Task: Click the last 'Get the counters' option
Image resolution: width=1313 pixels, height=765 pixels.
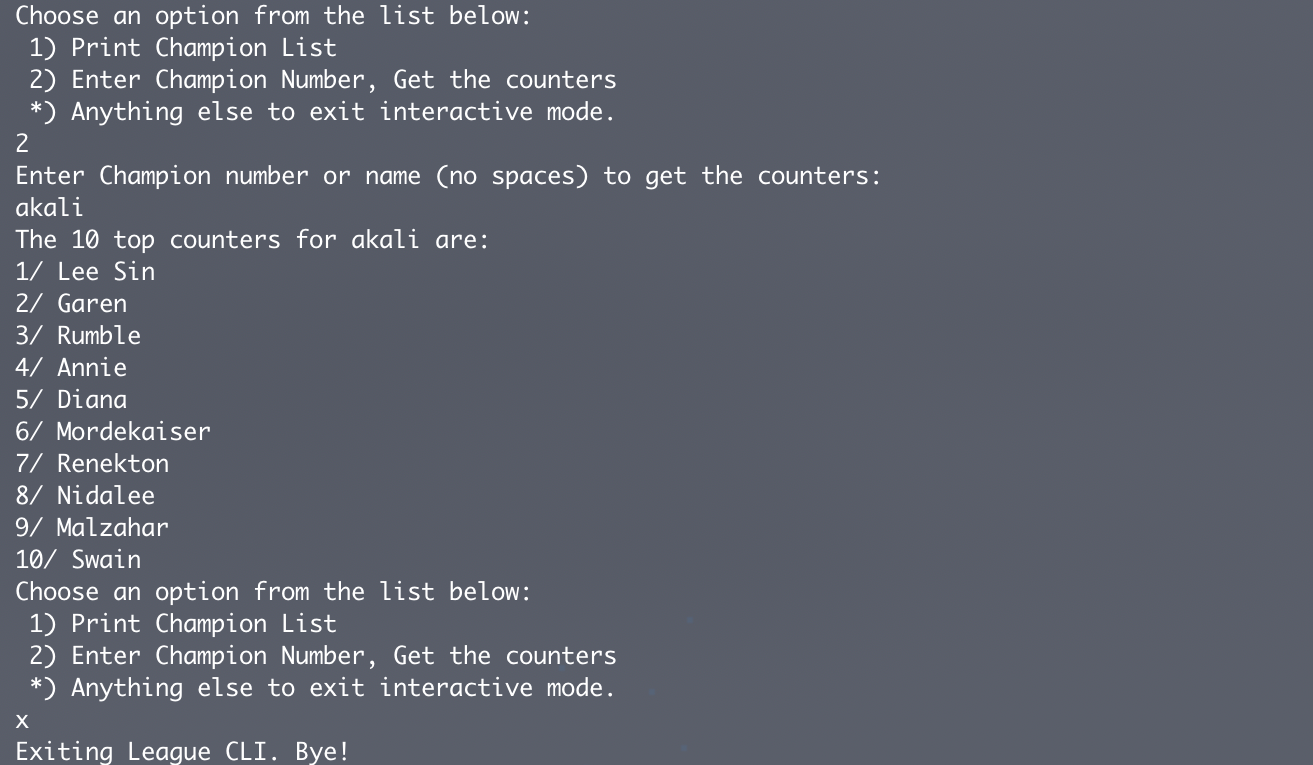Action: [505, 655]
